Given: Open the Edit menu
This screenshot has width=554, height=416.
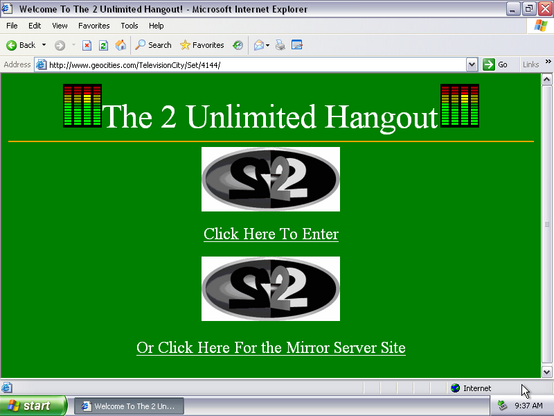Looking at the screenshot, I should coord(34,26).
